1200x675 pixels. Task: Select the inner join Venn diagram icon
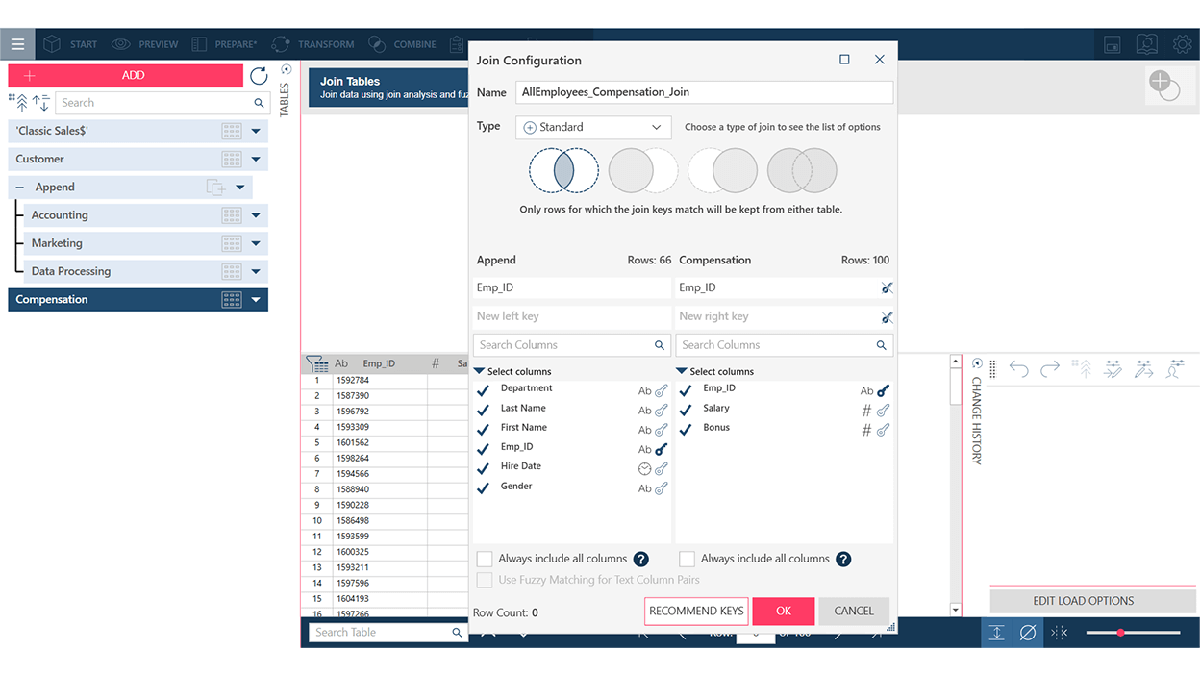563,170
